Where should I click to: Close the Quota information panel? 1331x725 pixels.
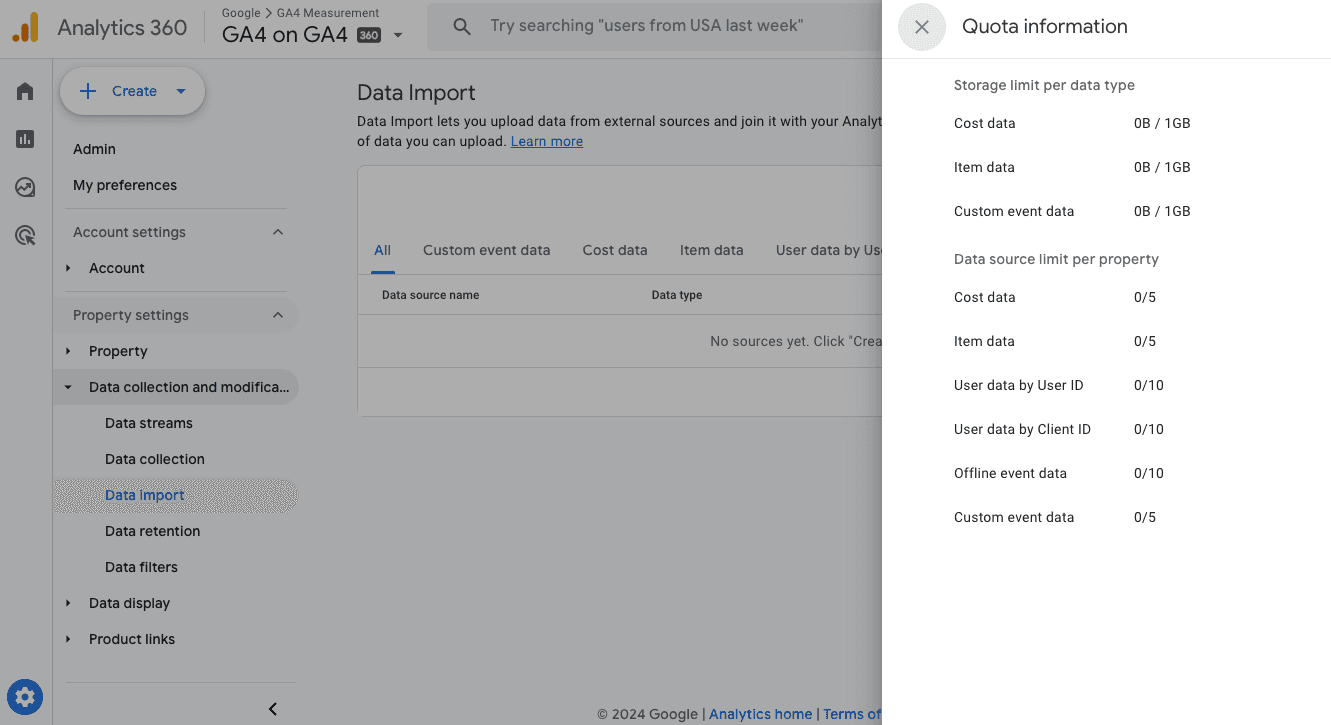922,28
